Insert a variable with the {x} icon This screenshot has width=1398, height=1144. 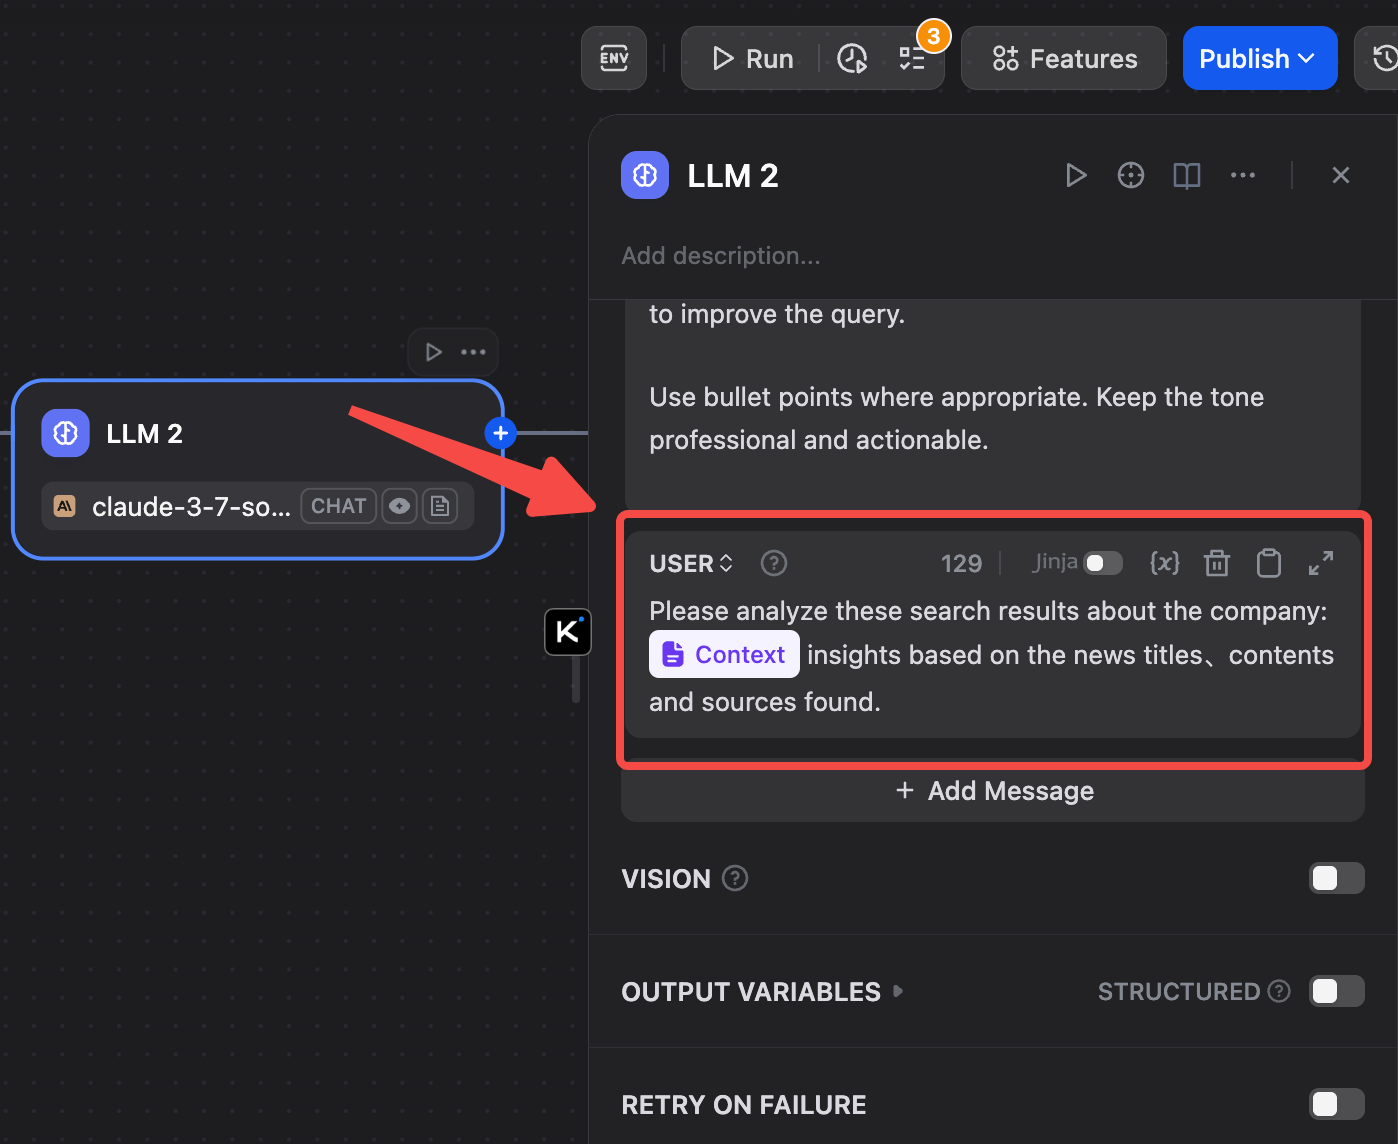click(x=1165, y=563)
